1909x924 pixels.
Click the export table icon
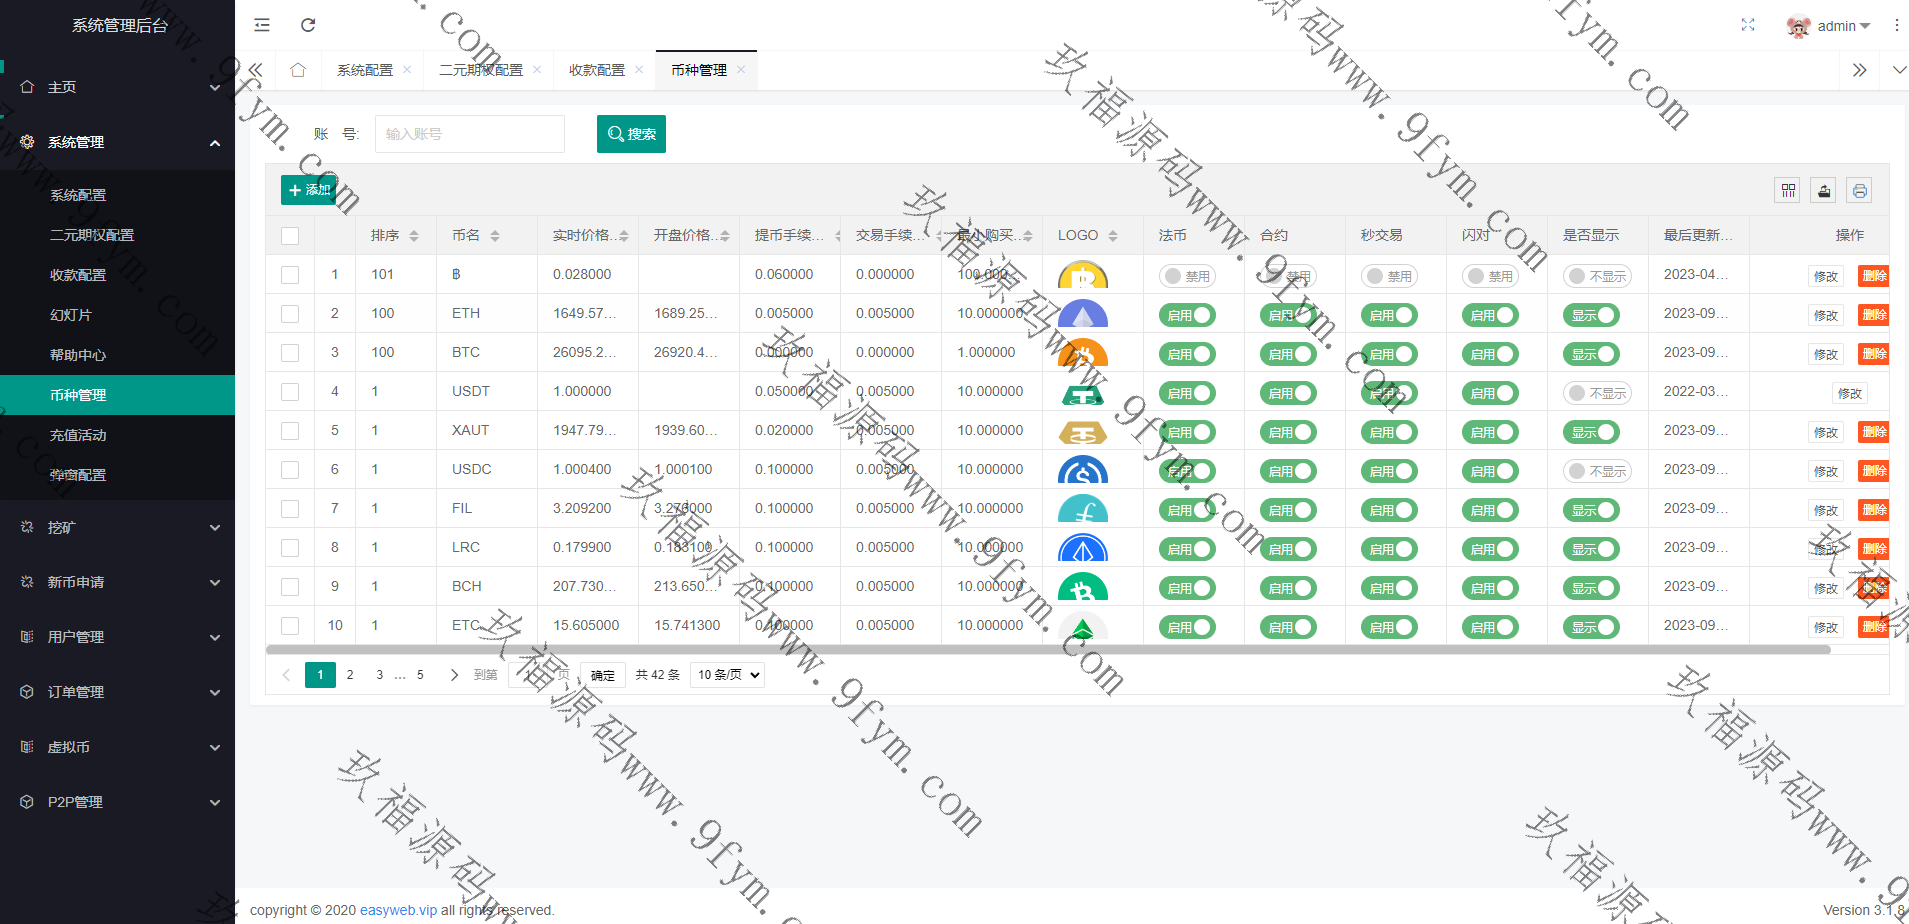(x=1824, y=190)
